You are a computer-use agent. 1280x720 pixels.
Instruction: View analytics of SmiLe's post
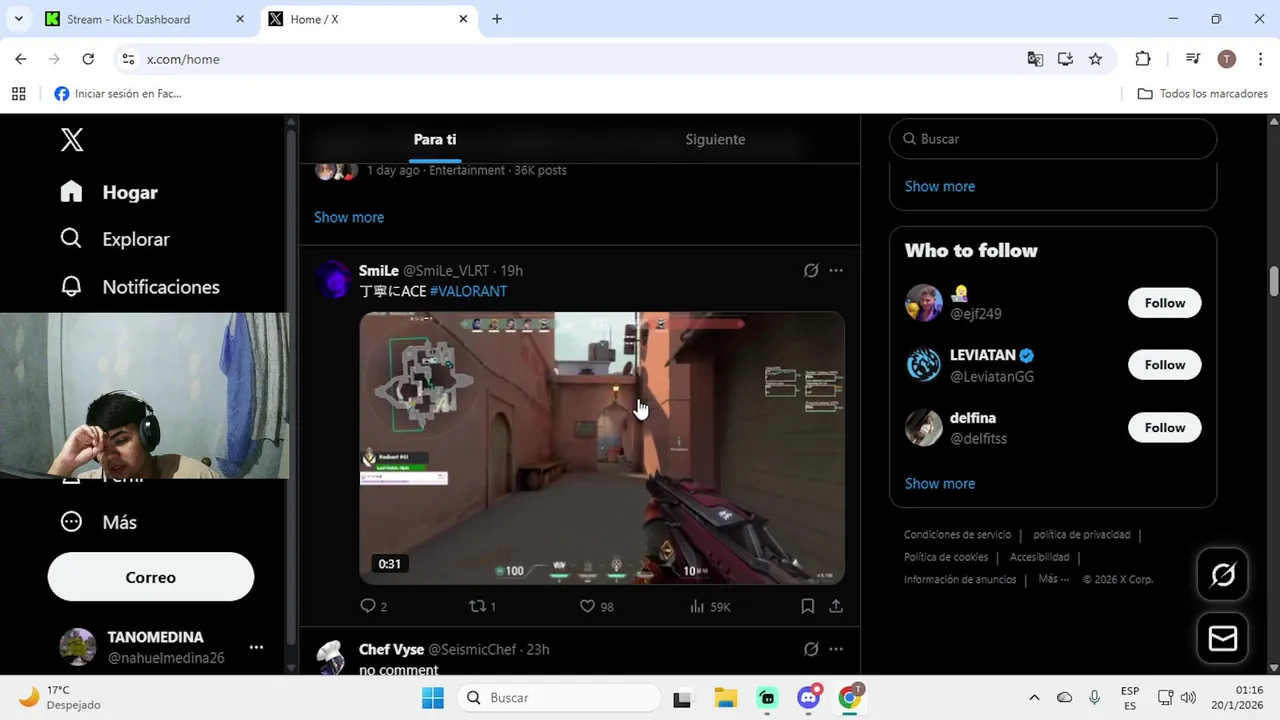[x=710, y=606]
